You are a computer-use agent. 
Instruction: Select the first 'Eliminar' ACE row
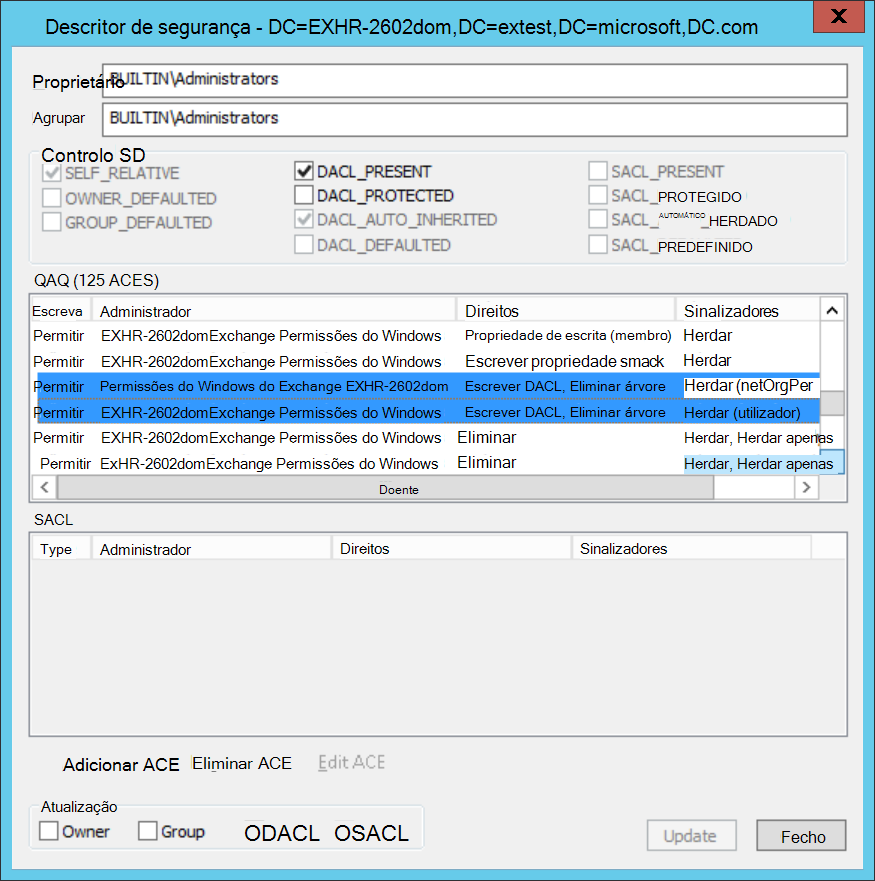(x=425, y=438)
